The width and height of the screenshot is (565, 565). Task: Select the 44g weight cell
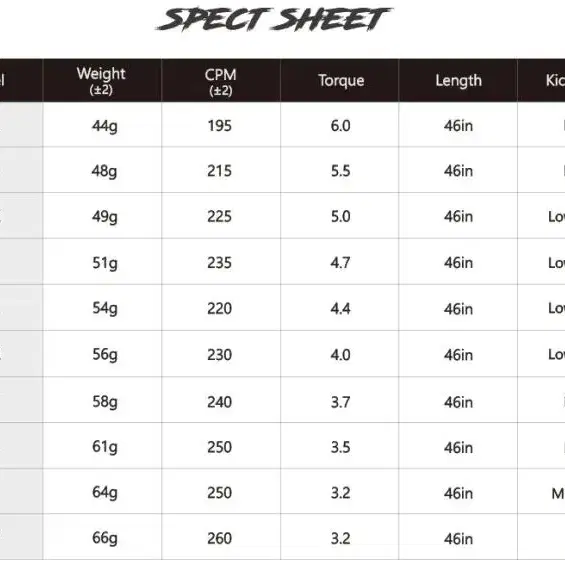(104, 126)
